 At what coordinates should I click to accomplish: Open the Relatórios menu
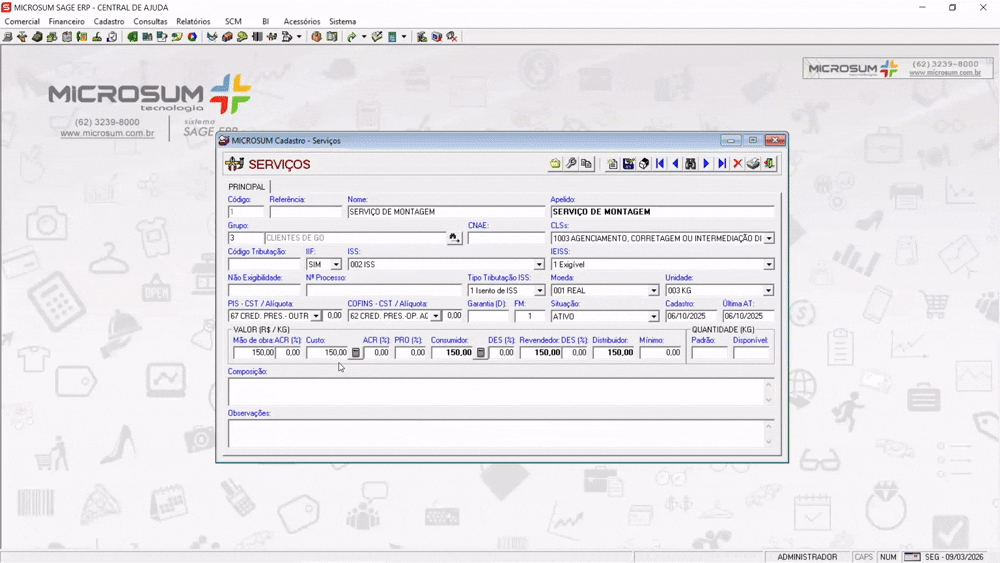193,21
